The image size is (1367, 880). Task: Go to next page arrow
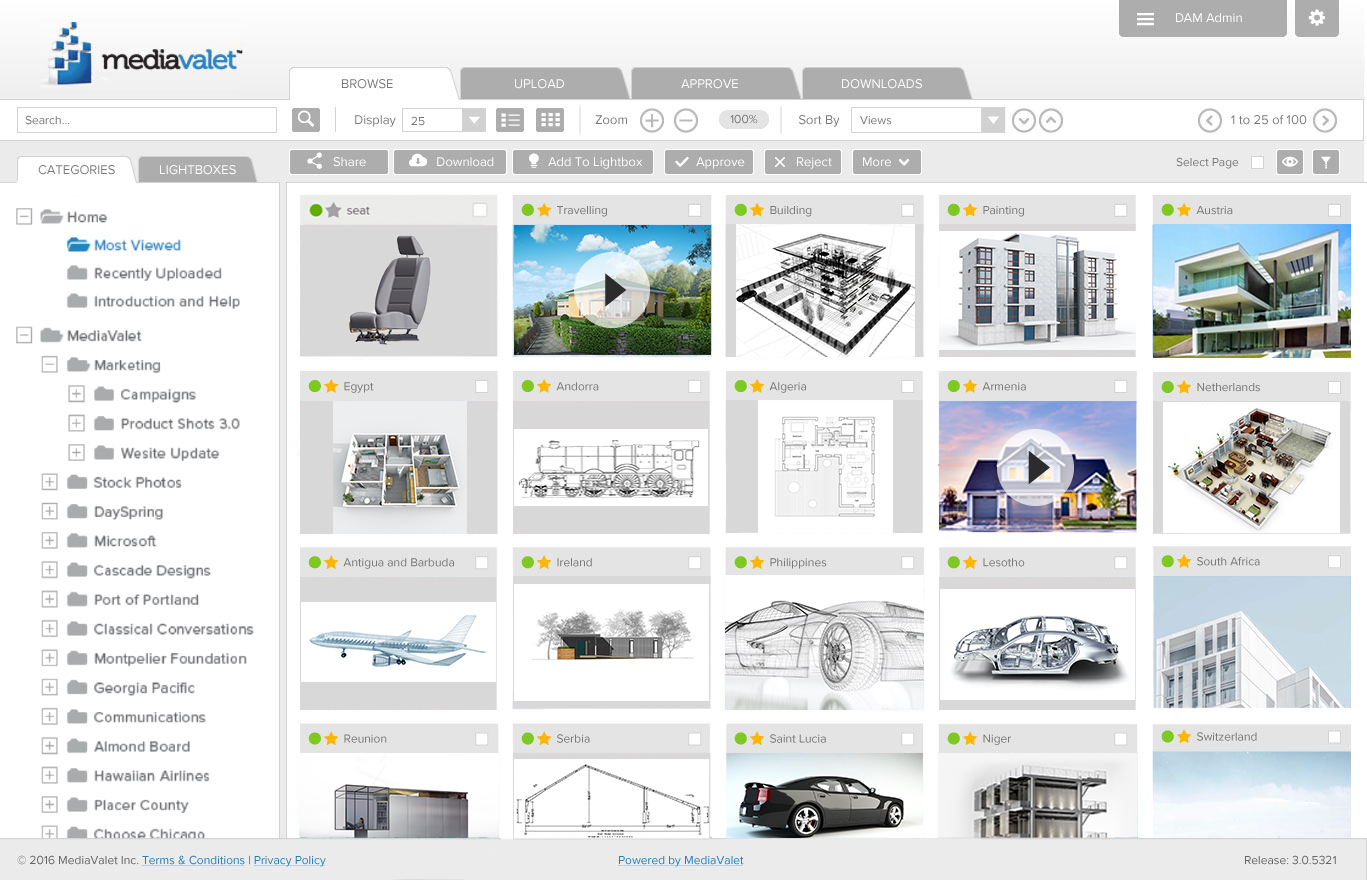pos(1325,120)
